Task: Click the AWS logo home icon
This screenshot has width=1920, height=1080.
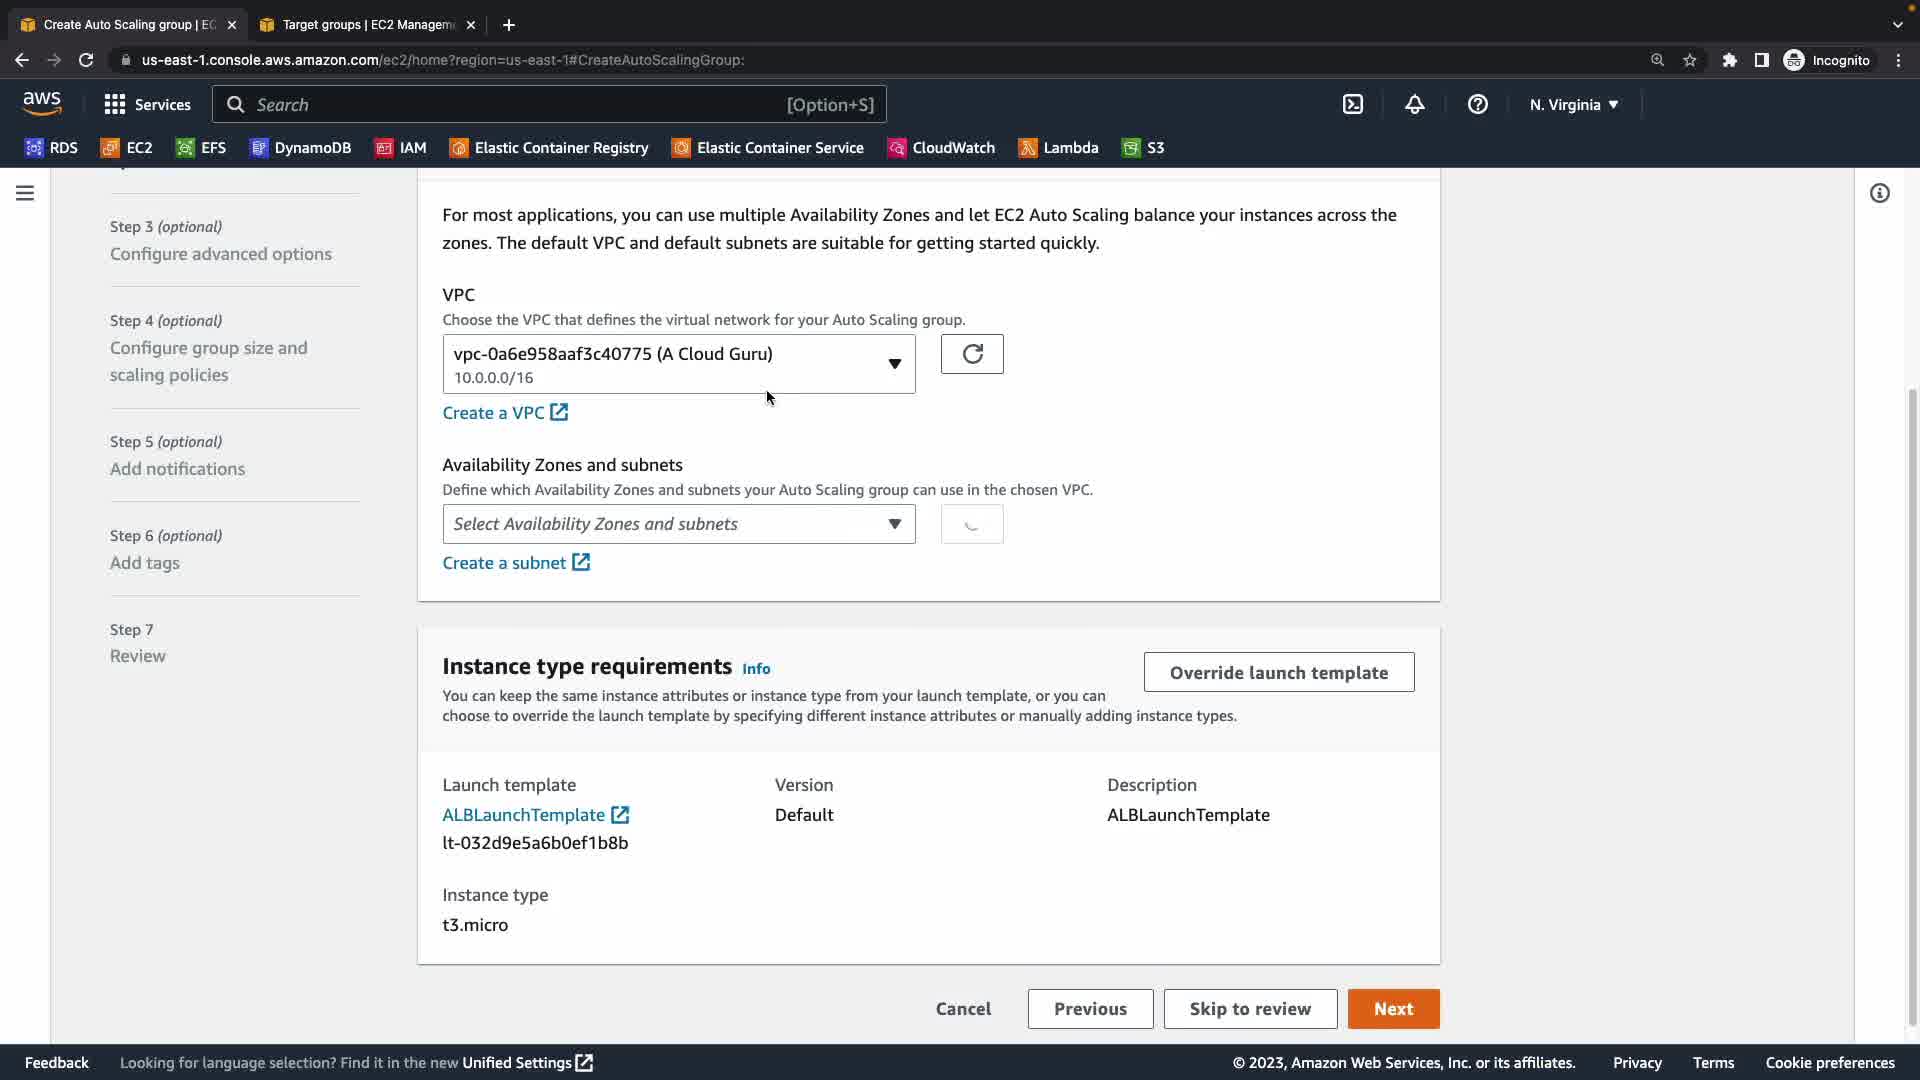Action: click(x=42, y=103)
